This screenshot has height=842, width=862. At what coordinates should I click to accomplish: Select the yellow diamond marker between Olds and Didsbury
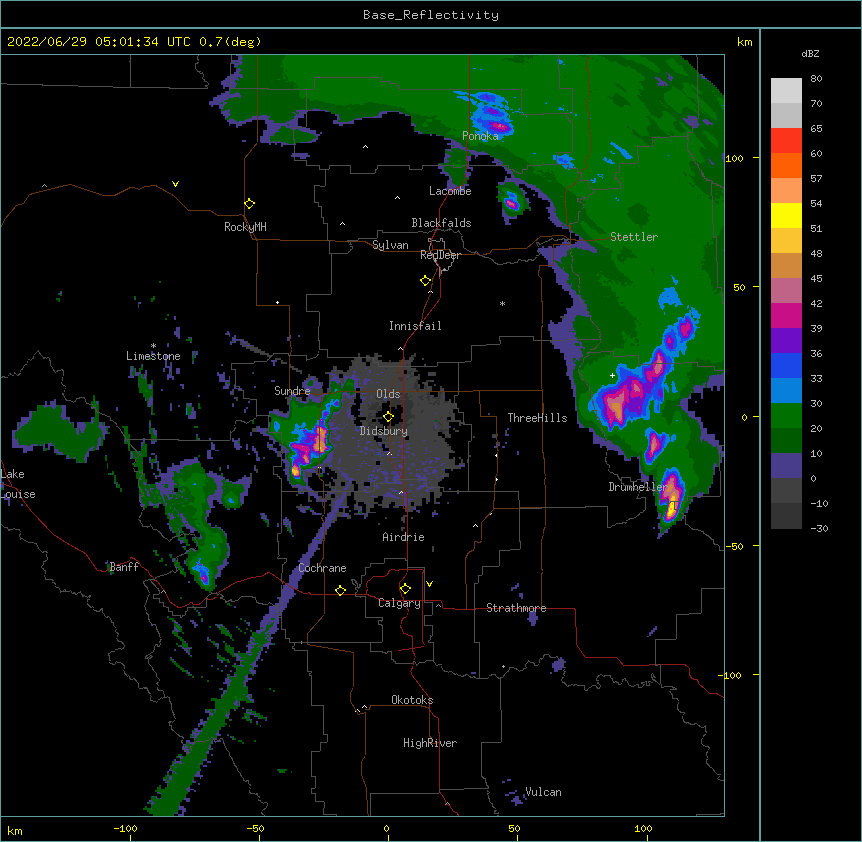(388, 416)
